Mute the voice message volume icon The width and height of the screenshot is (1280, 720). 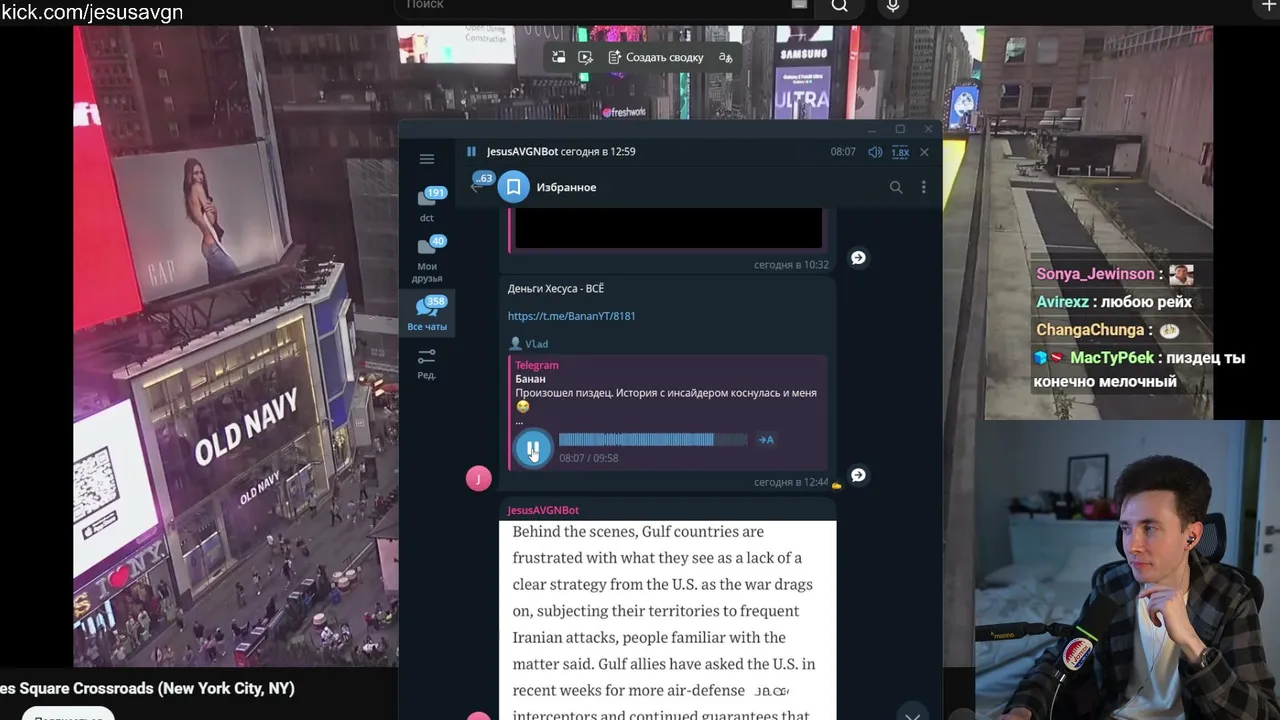click(x=875, y=152)
